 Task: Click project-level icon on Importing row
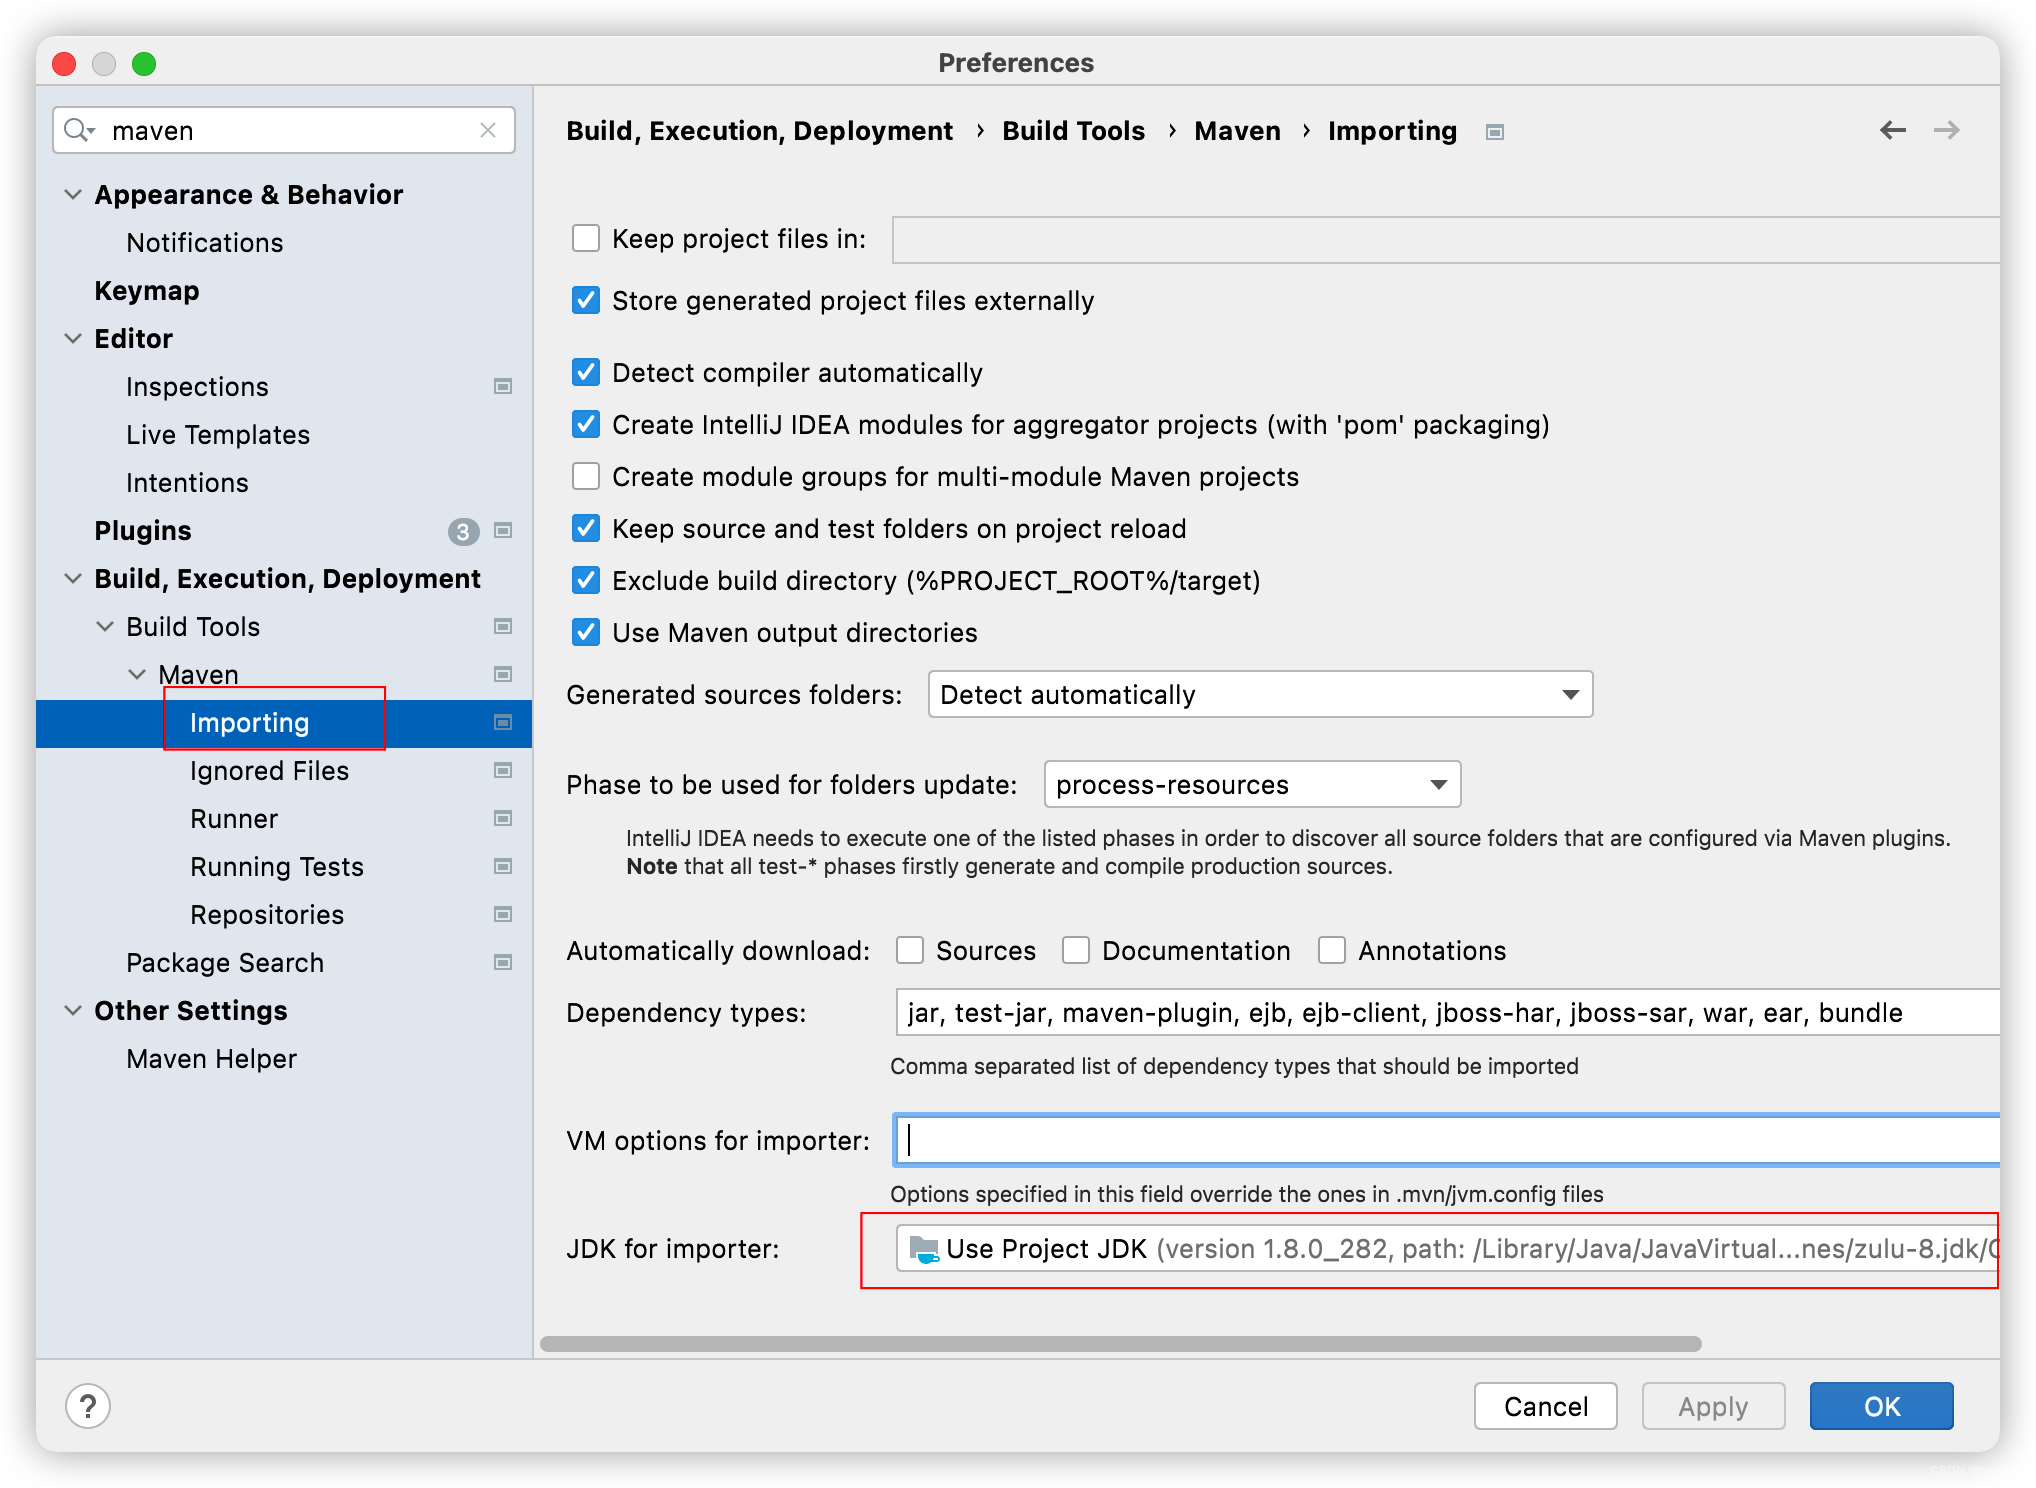click(x=503, y=722)
